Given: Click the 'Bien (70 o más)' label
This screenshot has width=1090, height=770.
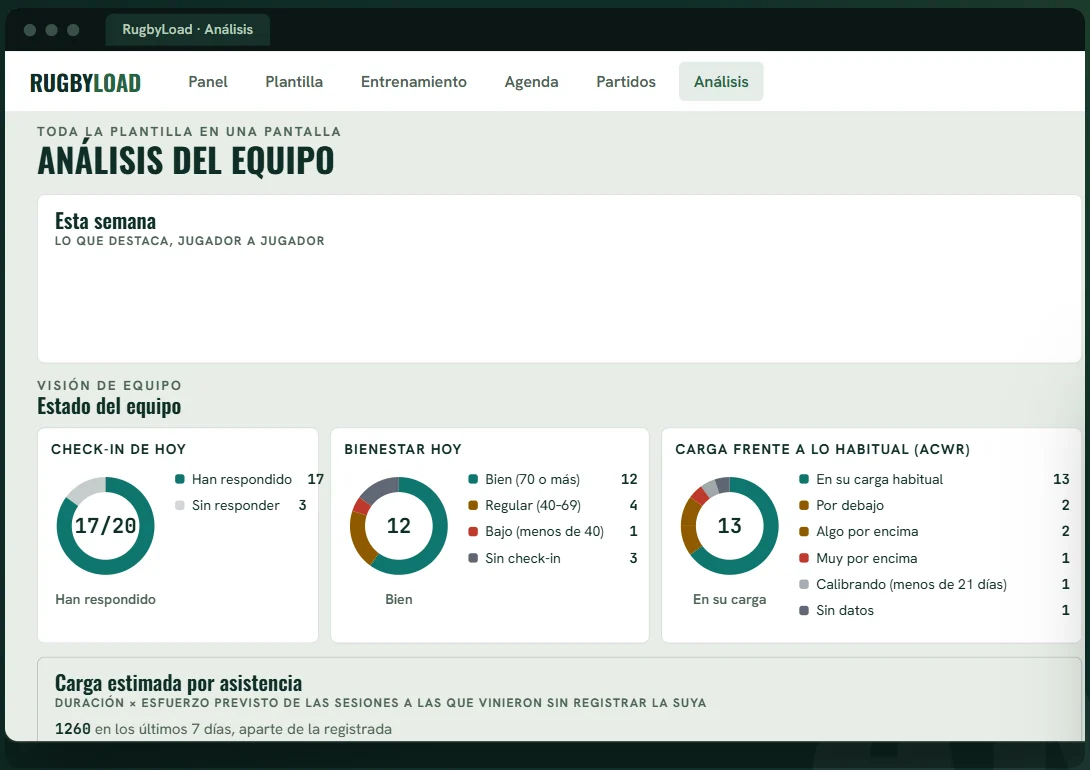Looking at the screenshot, I should (x=532, y=479).
